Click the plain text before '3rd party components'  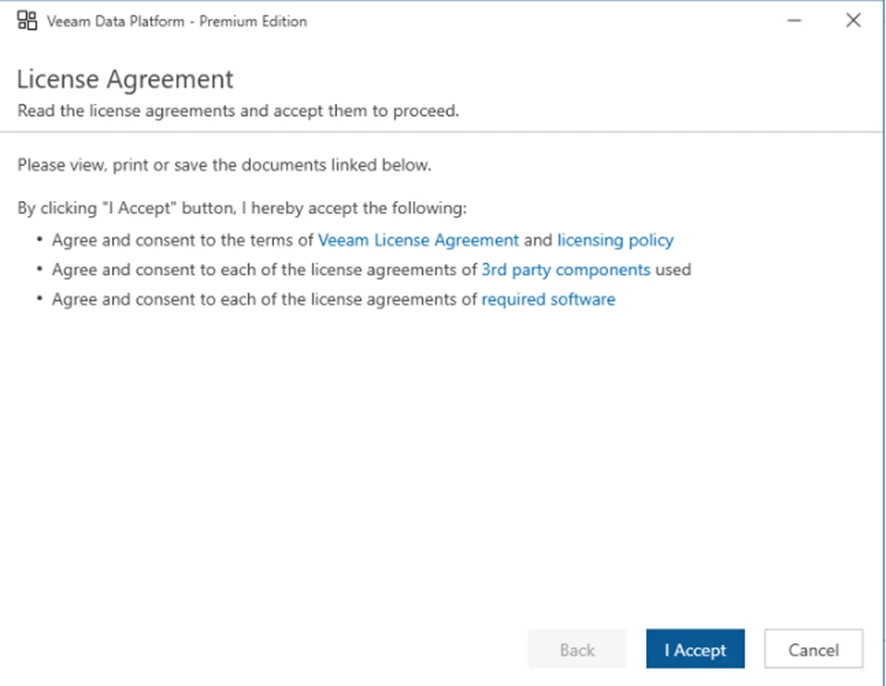coord(264,269)
